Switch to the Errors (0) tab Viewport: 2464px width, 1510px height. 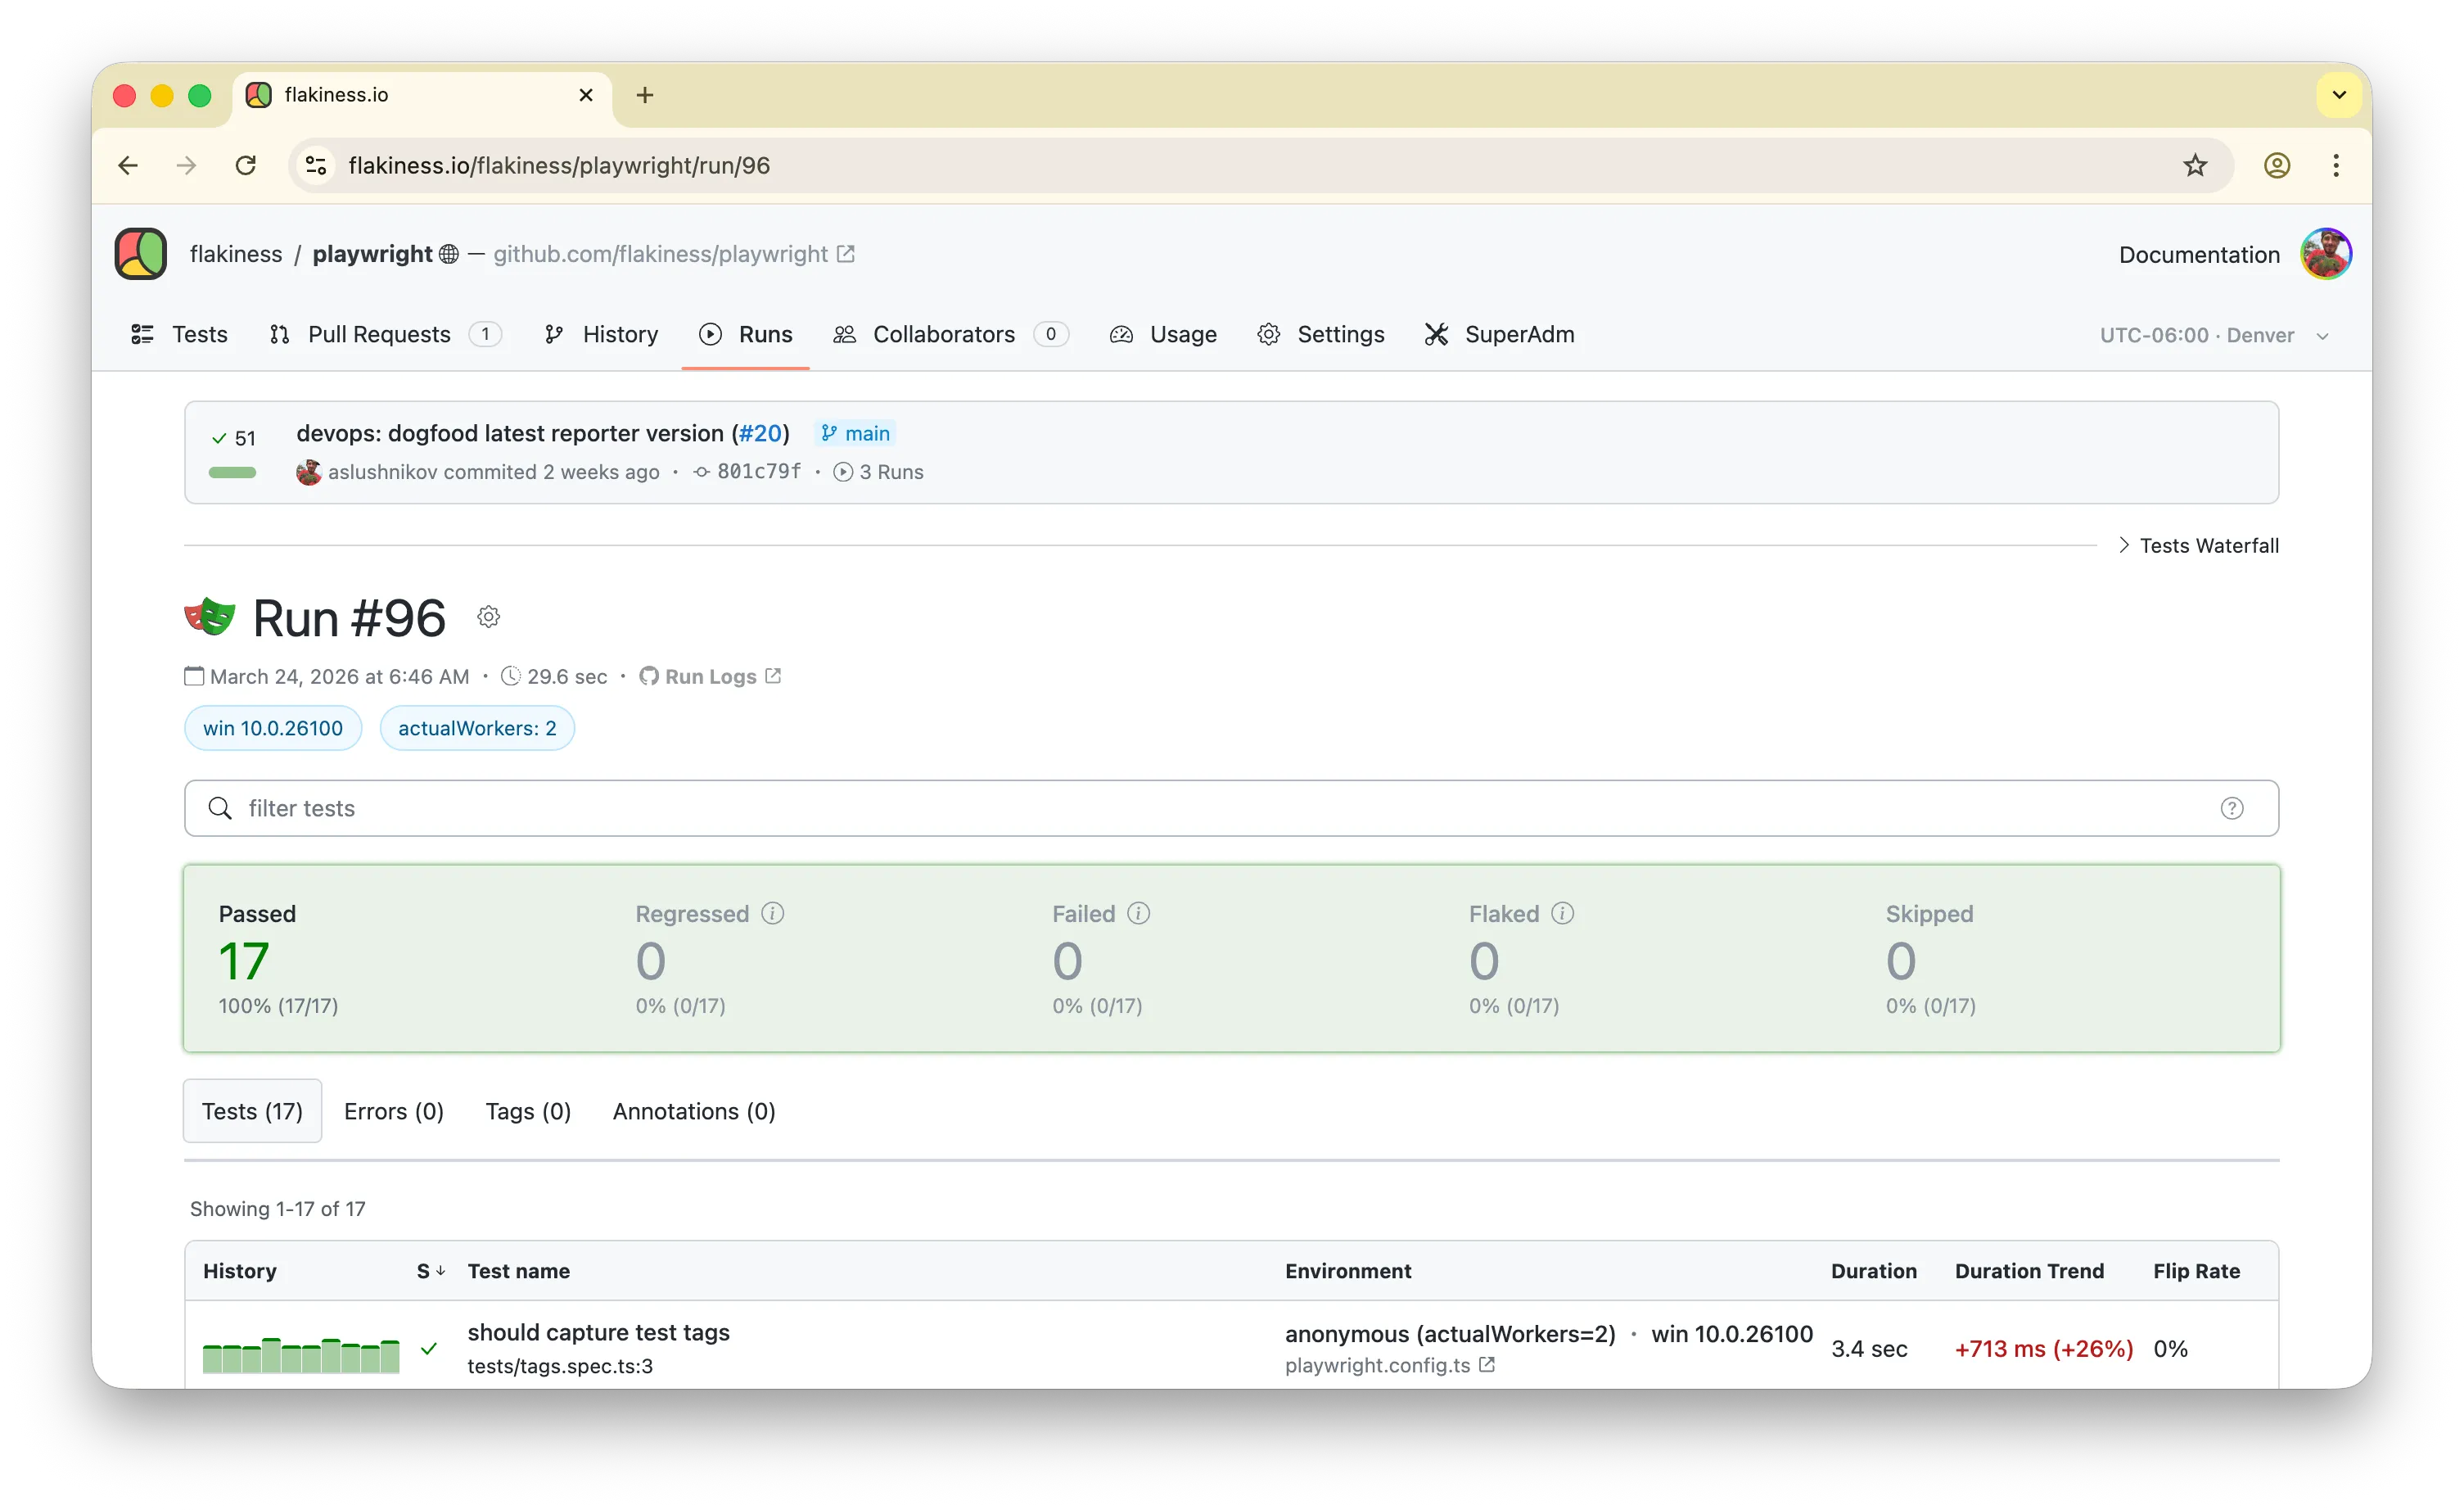394,1111
